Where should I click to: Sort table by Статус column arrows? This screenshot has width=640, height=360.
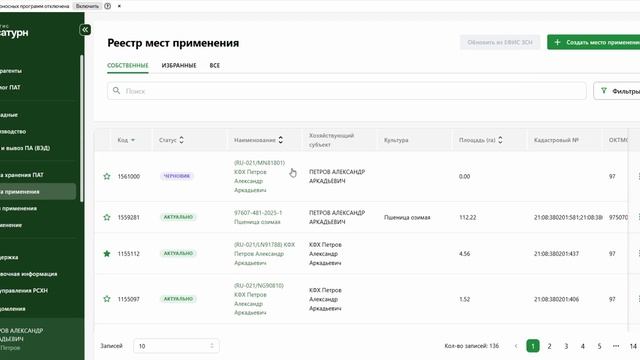click(181, 140)
